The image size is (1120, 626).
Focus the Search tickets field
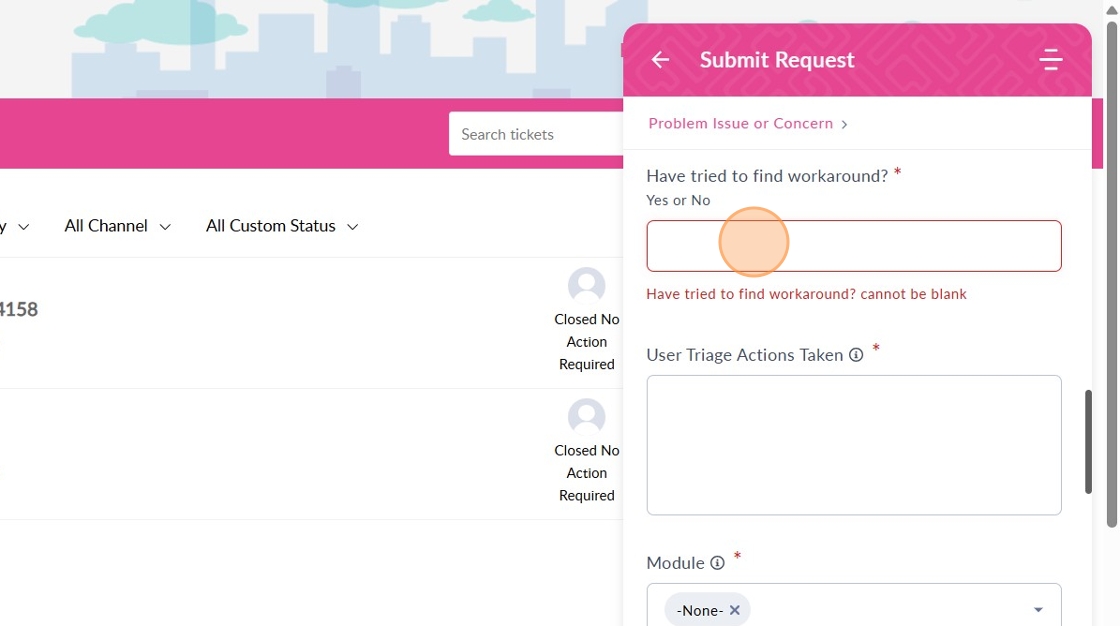pos(535,134)
